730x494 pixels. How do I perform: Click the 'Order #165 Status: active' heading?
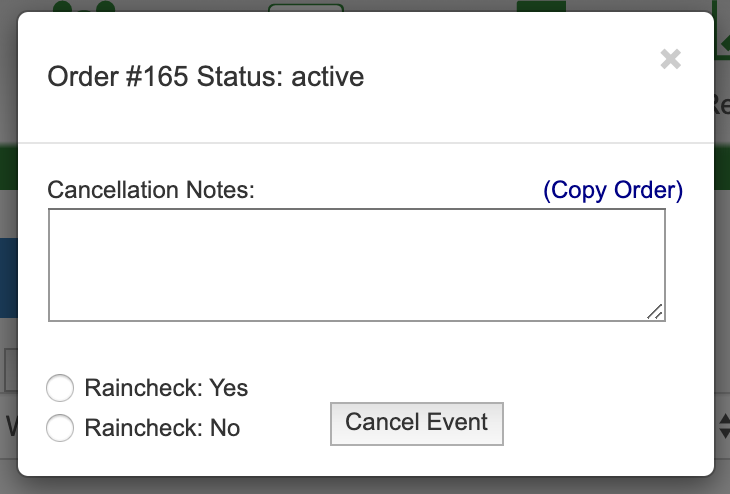pyautogui.click(x=205, y=76)
